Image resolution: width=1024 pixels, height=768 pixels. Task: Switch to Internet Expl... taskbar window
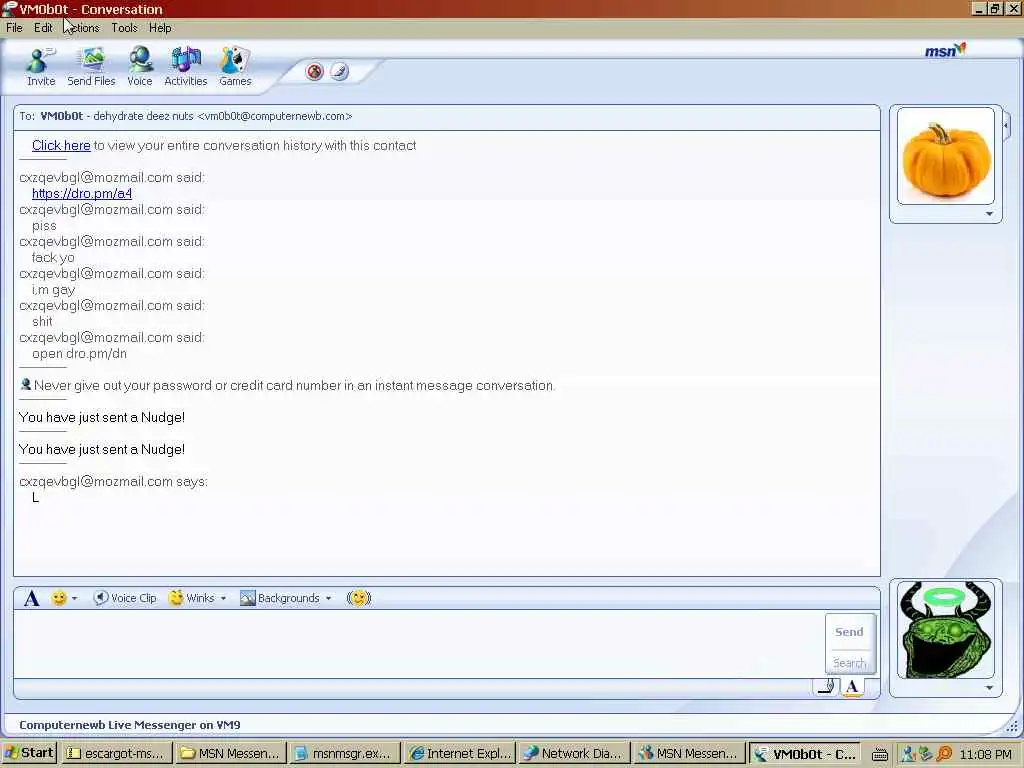(460, 754)
